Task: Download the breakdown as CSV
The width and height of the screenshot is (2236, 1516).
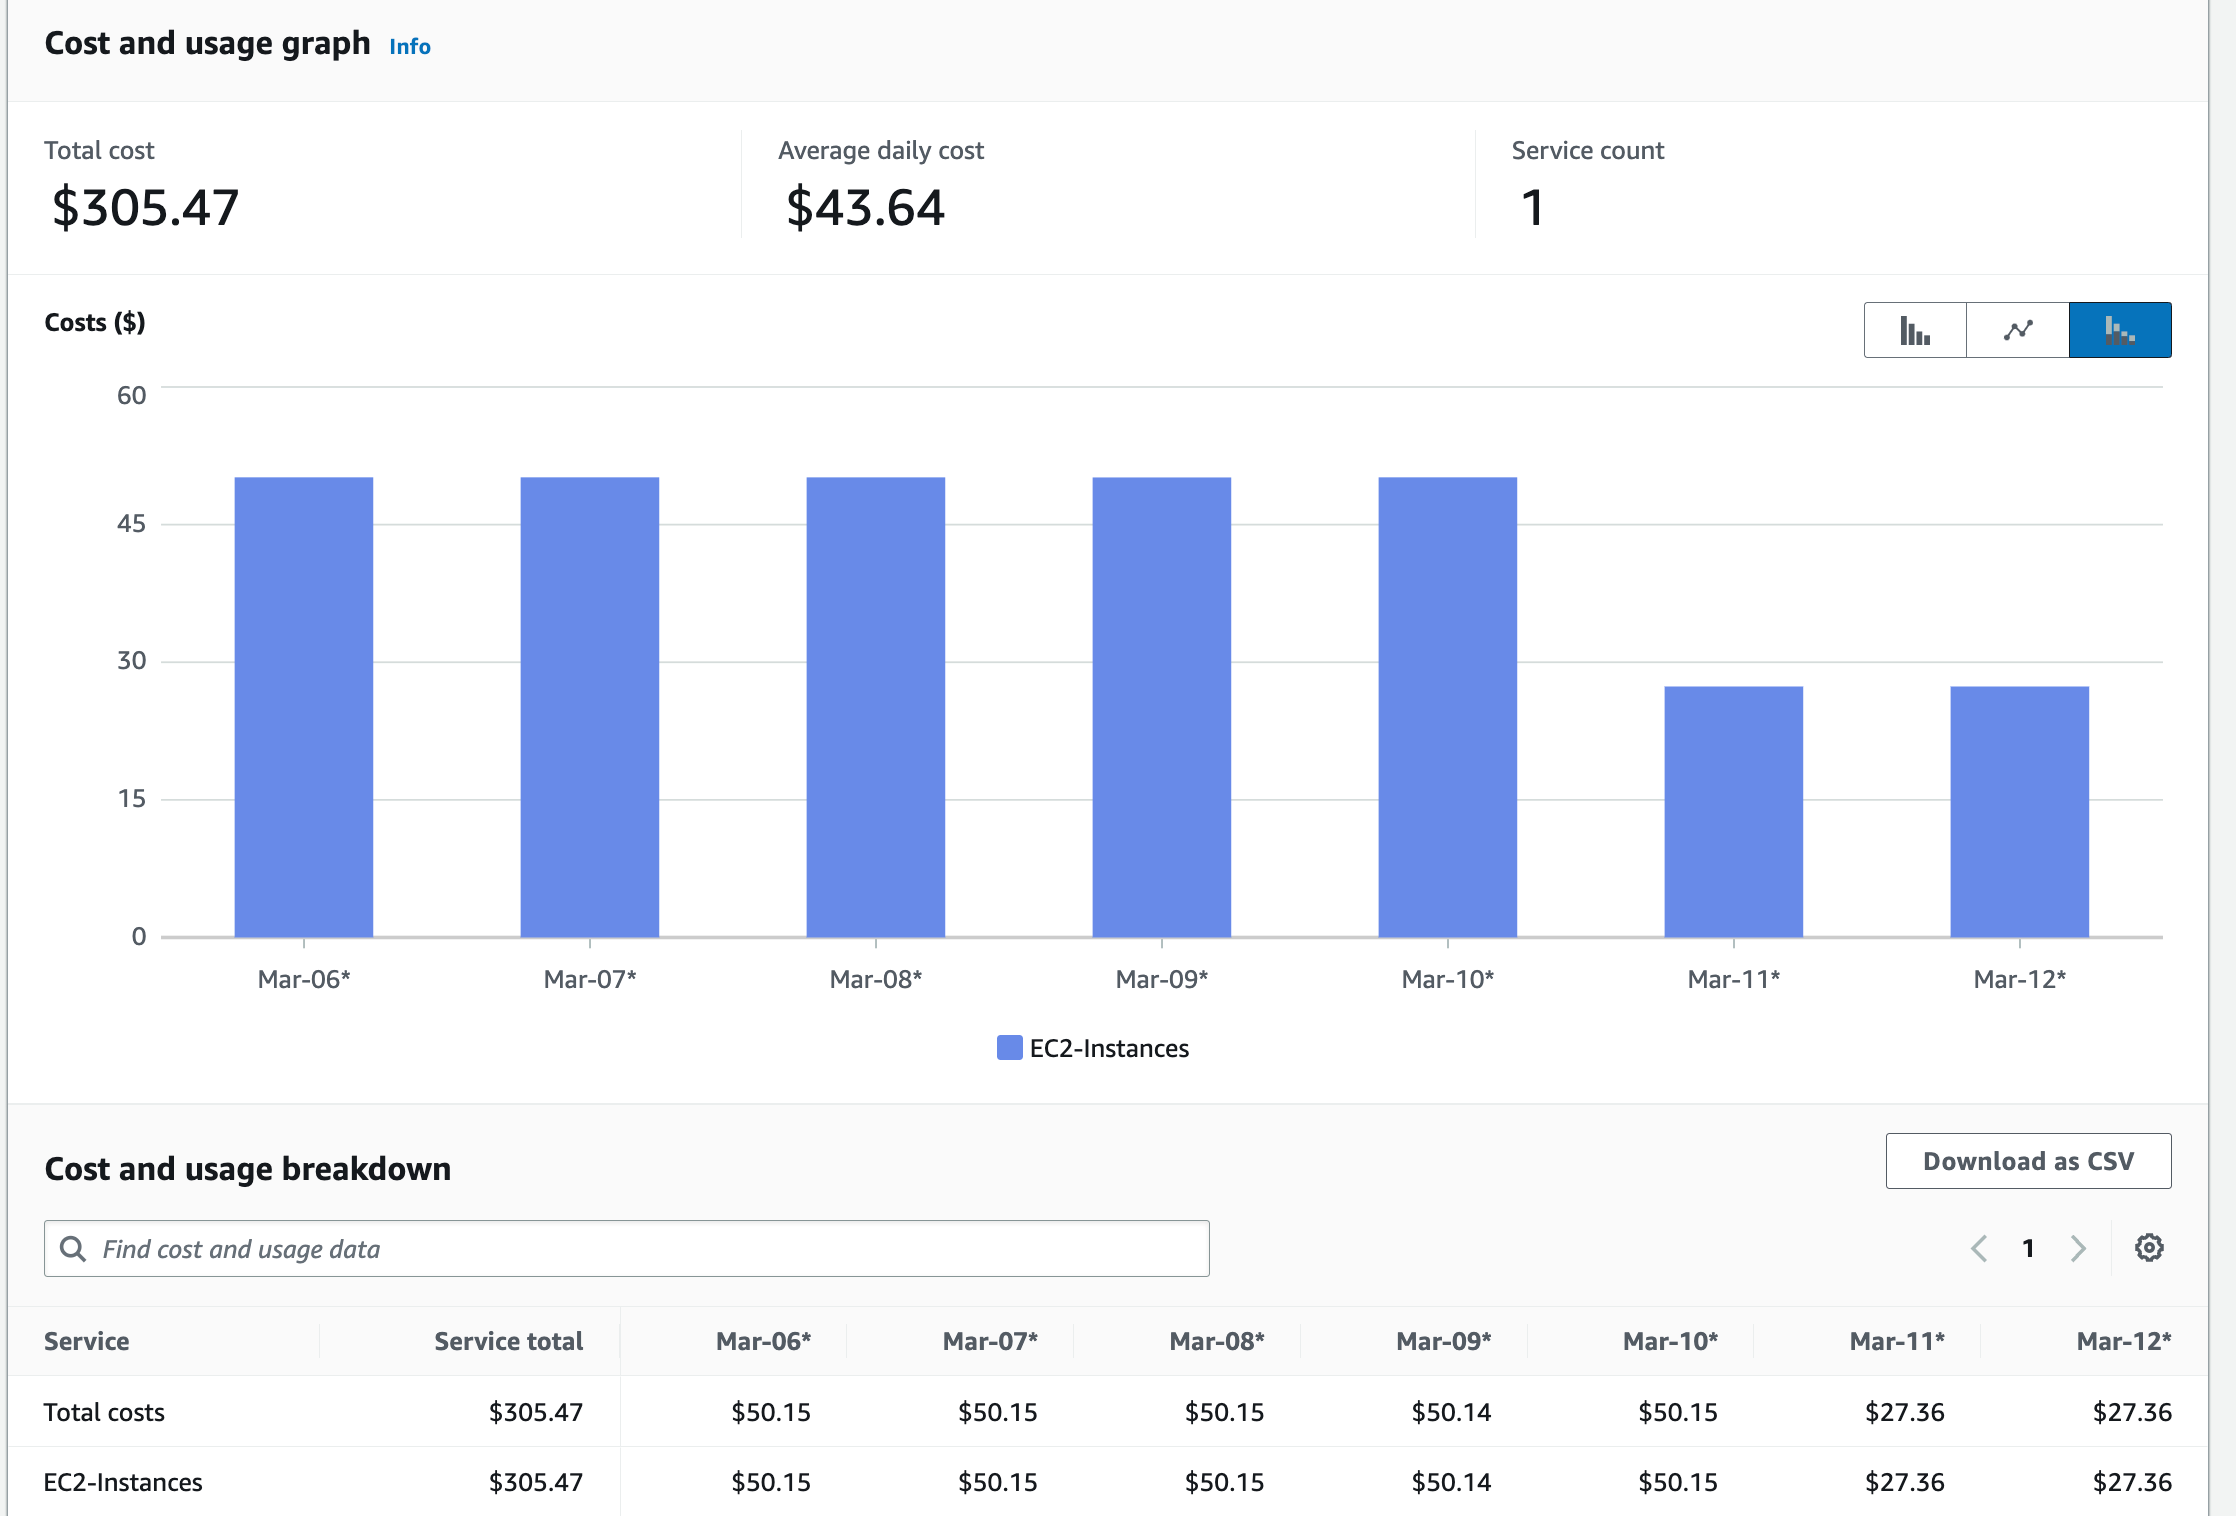Action: (x=2028, y=1161)
